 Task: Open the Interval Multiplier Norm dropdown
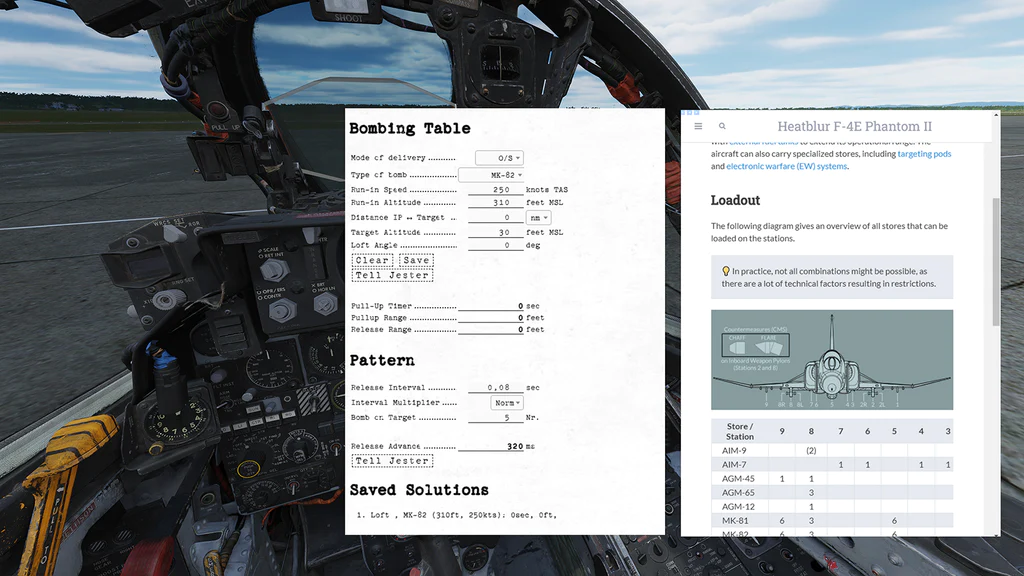click(507, 403)
